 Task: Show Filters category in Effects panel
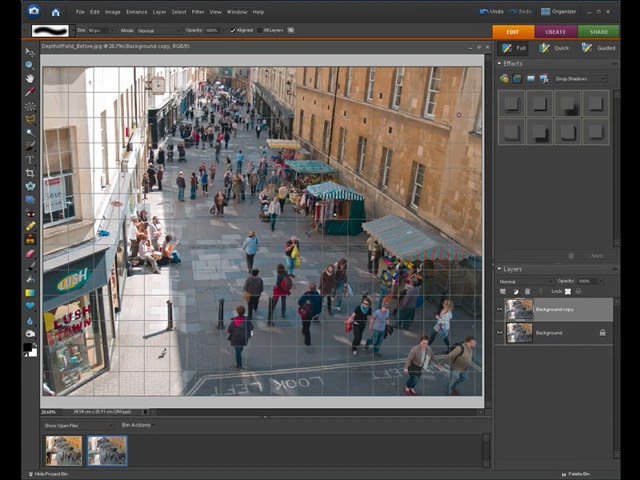pyautogui.click(x=504, y=78)
